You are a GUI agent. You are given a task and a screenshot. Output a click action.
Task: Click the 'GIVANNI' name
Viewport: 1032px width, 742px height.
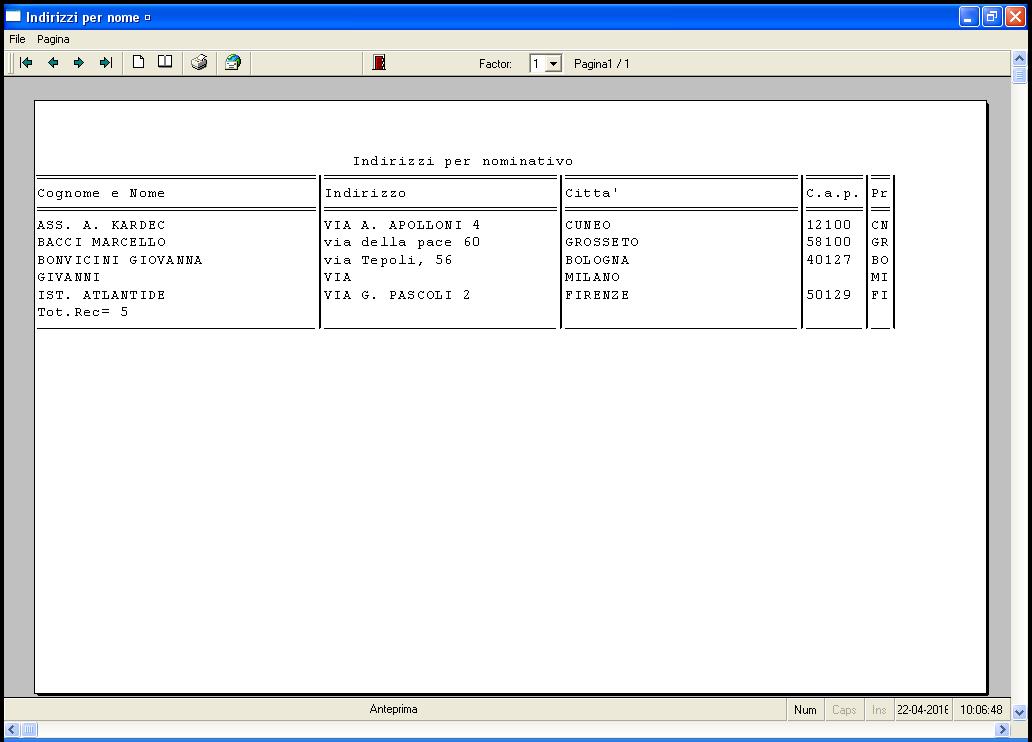click(x=69, y=277)
